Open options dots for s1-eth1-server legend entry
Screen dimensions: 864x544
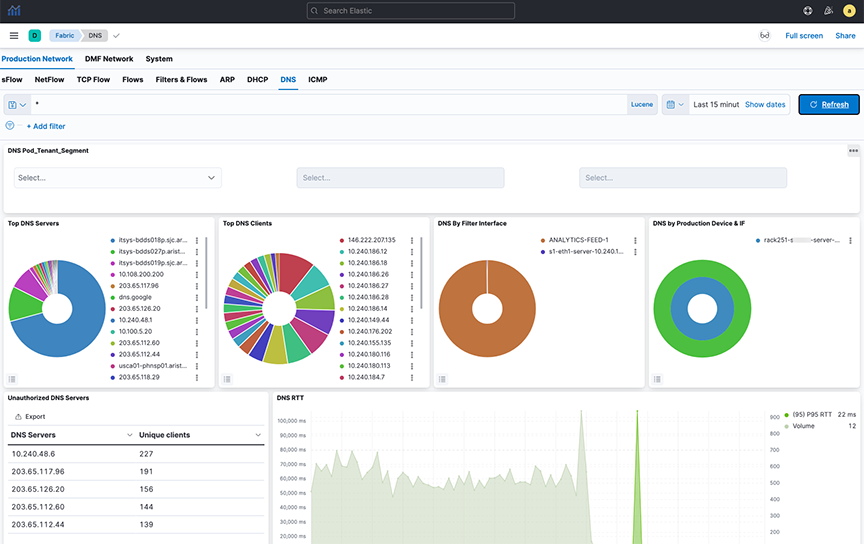[x=635, y=252]
